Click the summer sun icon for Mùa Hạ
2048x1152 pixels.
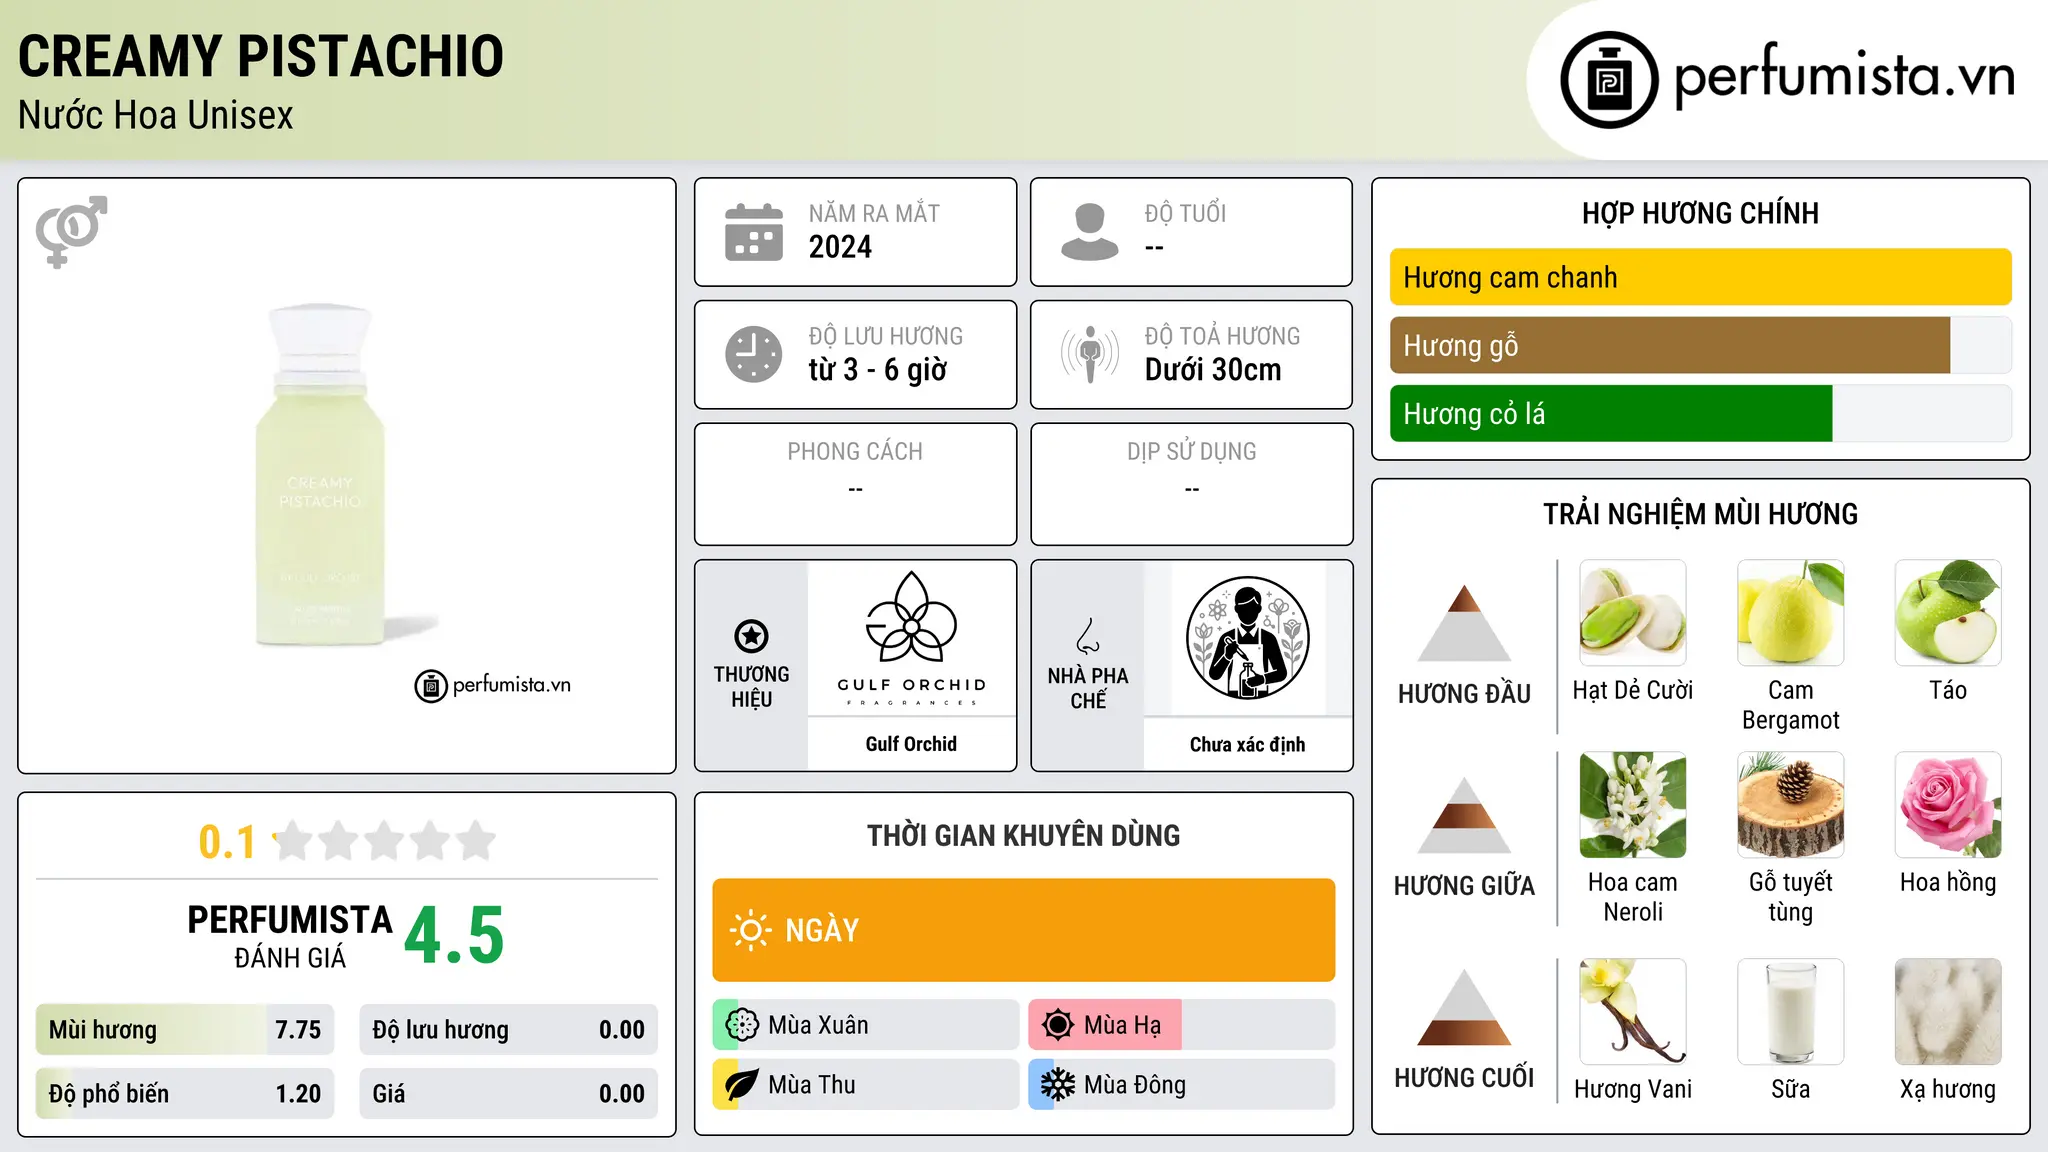(x=1058, y=1025)
